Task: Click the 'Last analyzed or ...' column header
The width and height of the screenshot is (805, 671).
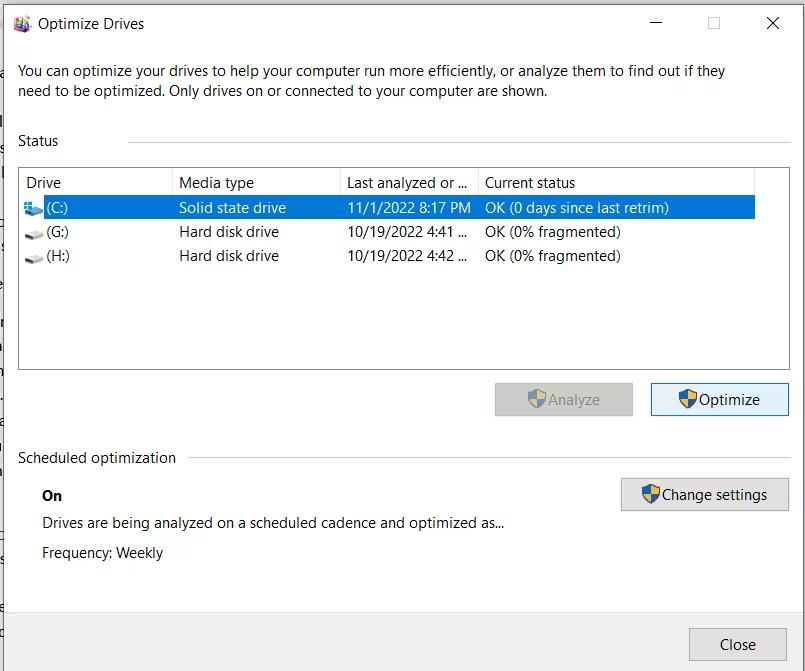Action: click(x=409, y=183)
